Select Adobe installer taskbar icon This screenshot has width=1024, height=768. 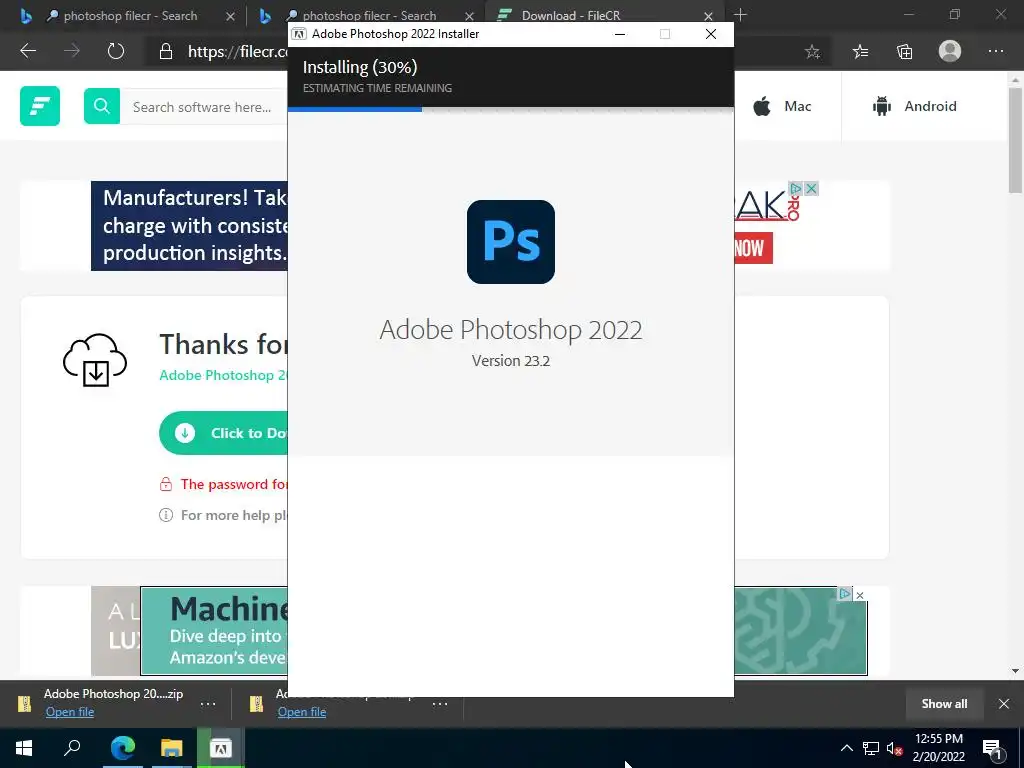point(221,748)
